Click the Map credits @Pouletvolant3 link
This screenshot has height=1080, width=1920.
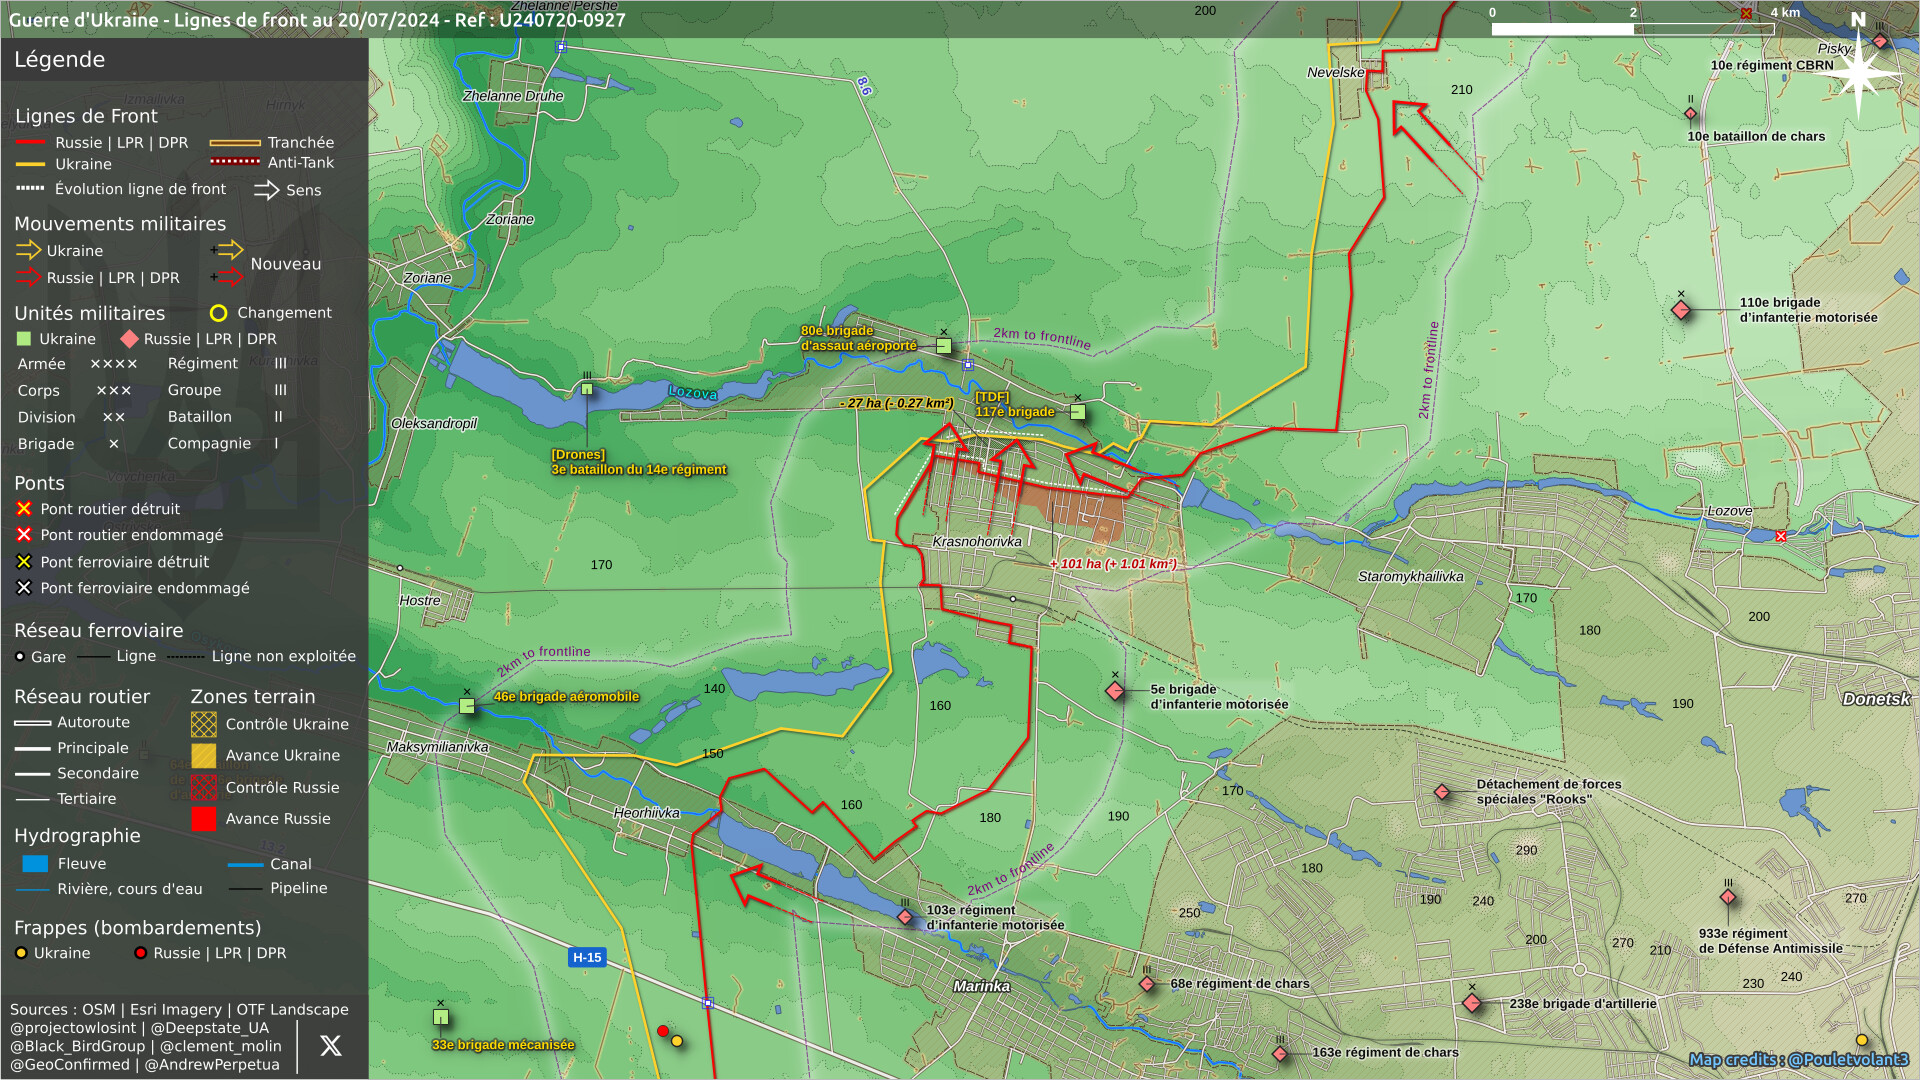tap(1798, 1060)
